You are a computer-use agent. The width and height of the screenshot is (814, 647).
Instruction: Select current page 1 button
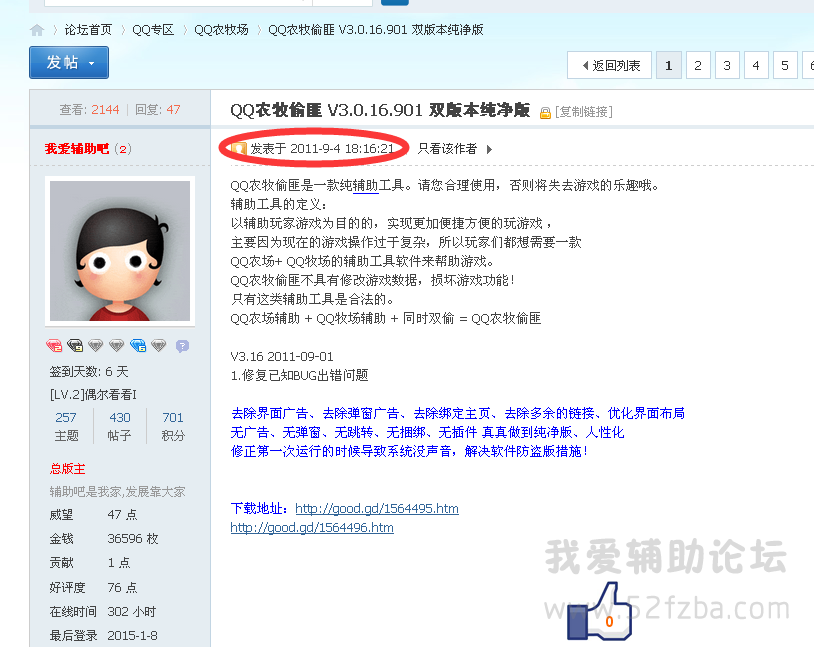[x=669, y=65]
